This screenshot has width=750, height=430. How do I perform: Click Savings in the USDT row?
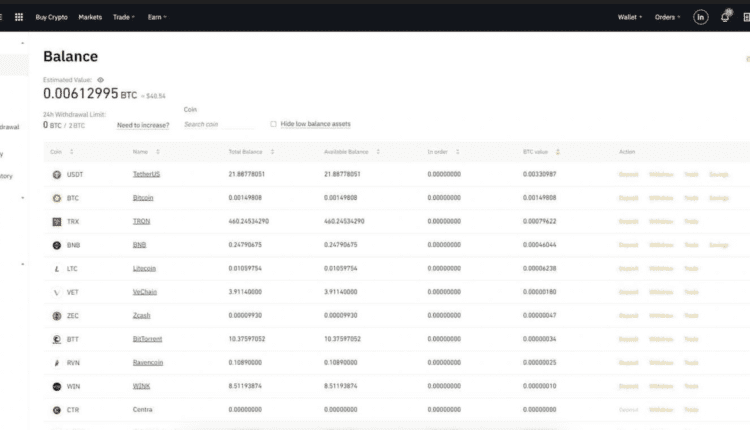[718, 175]
